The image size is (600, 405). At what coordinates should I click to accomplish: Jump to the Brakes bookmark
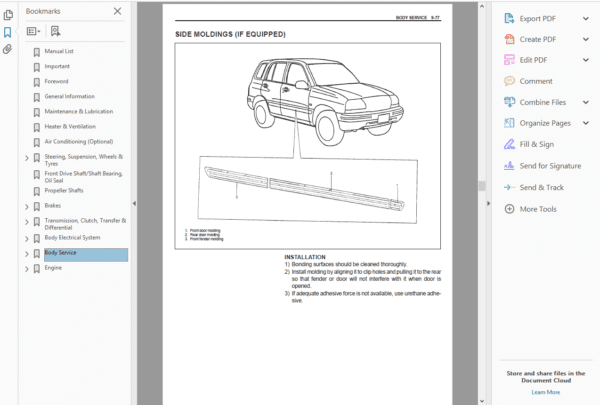point(52,206)
